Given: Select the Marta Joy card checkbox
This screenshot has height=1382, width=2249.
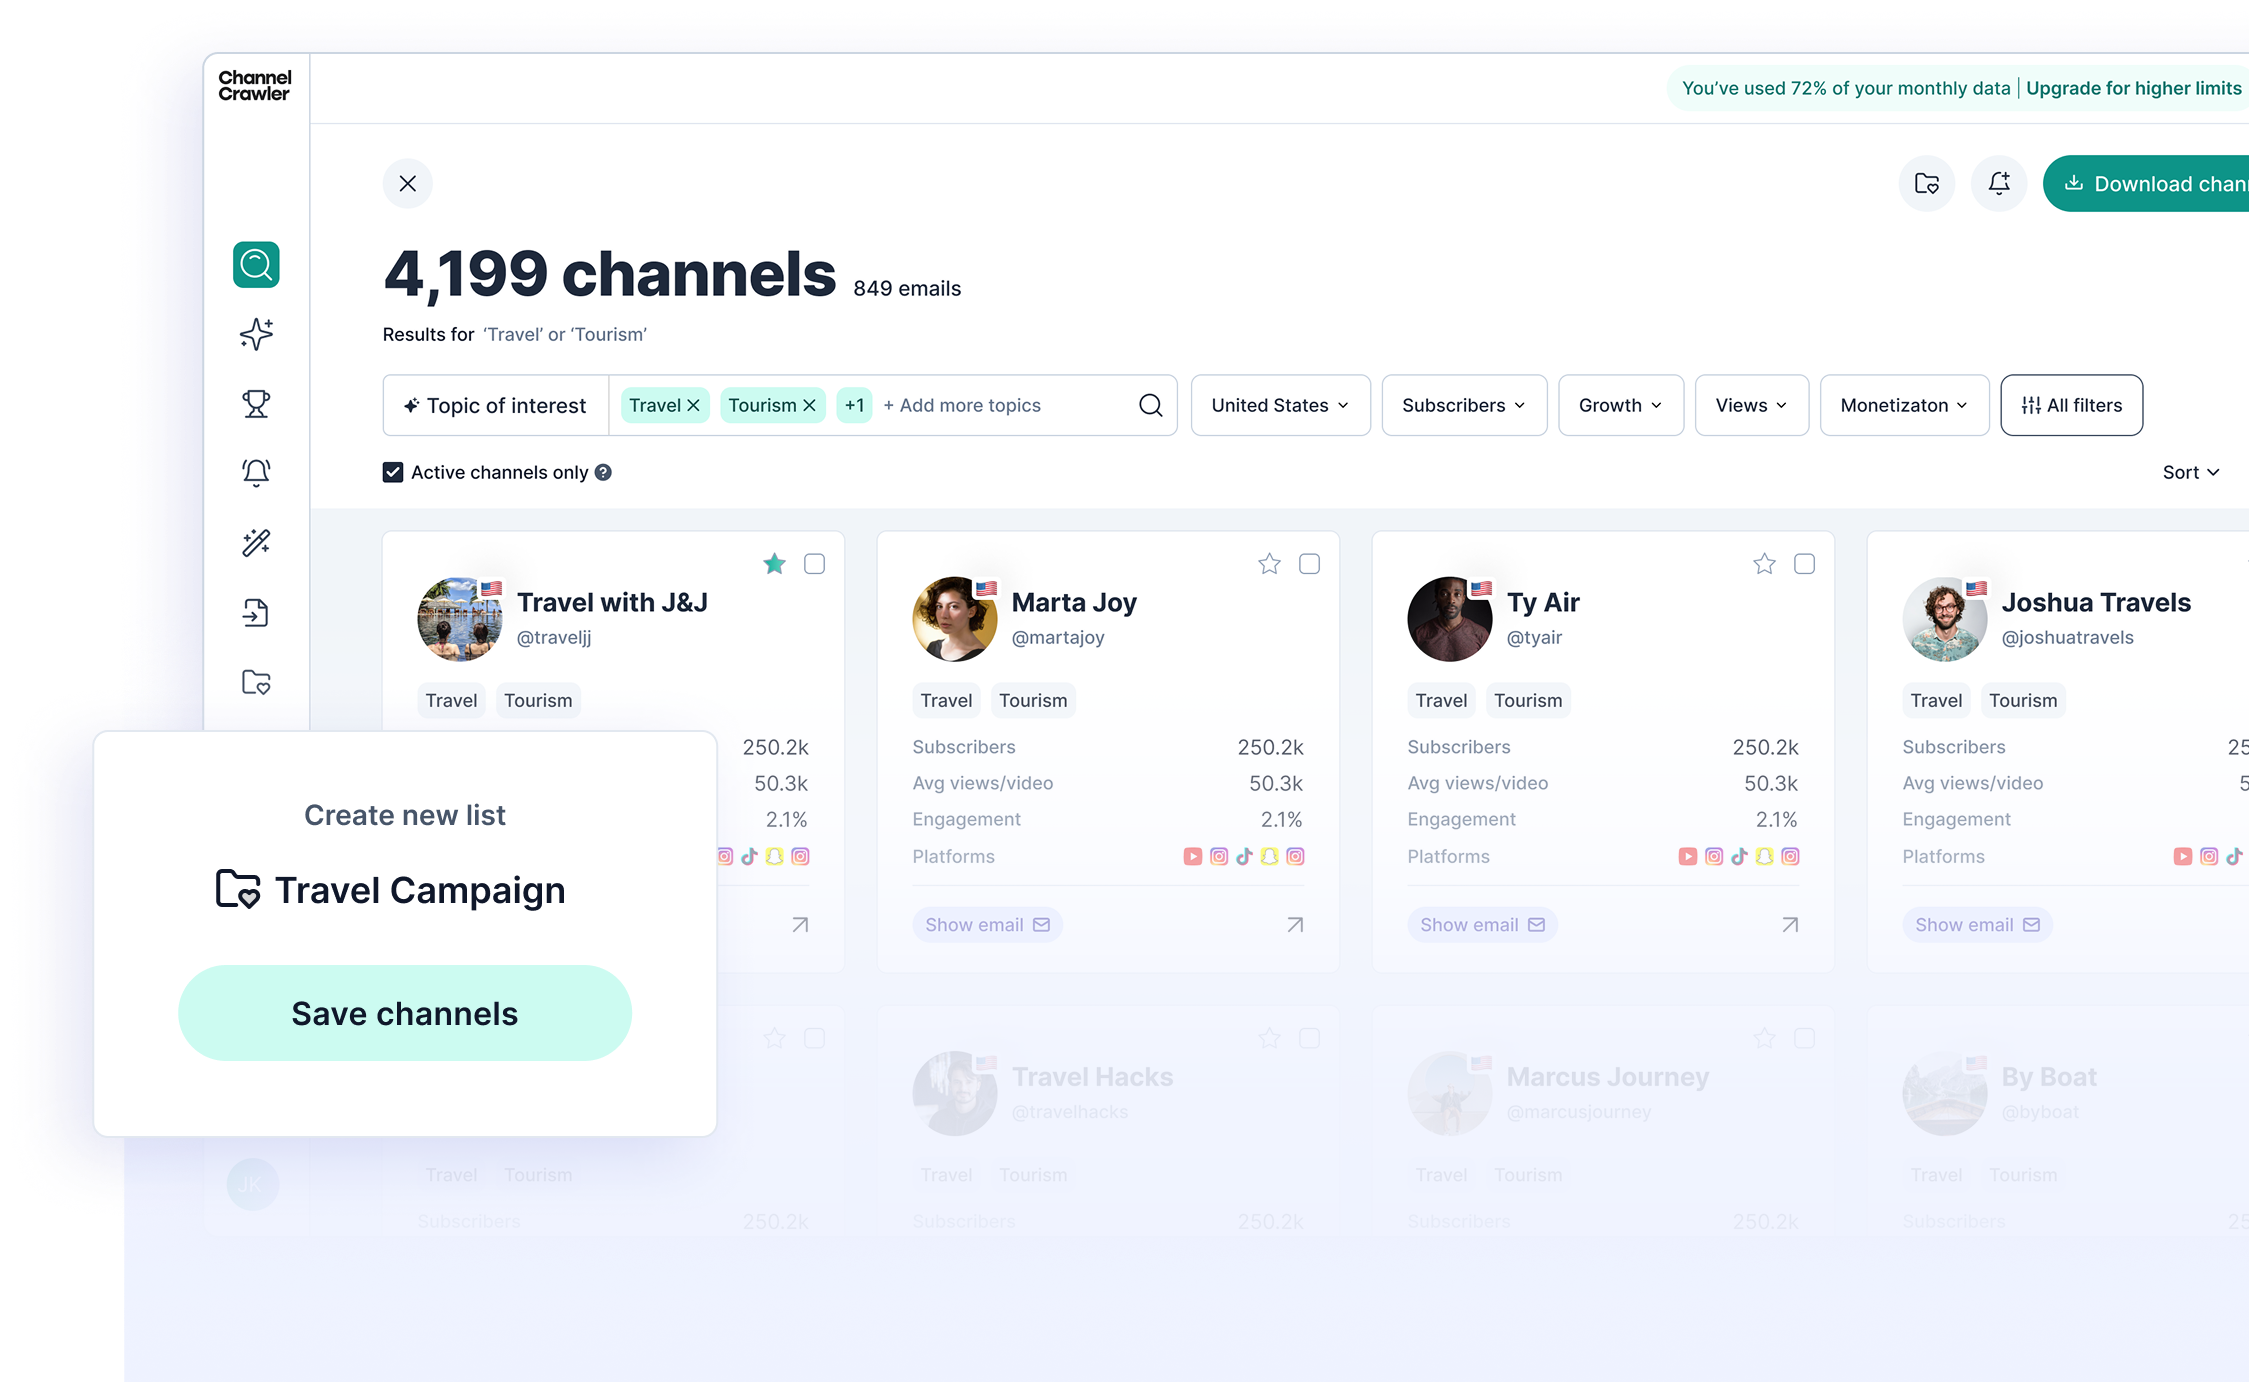Looking at the screenshot, I should [x=1309, y=564].
